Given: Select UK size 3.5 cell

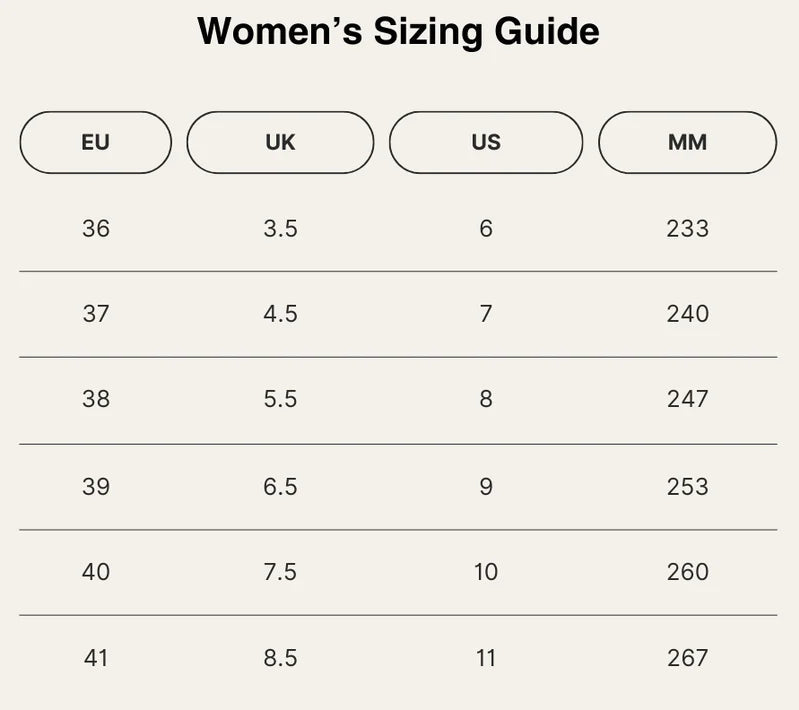Looking at the screenshot, I should coord(280,229).
